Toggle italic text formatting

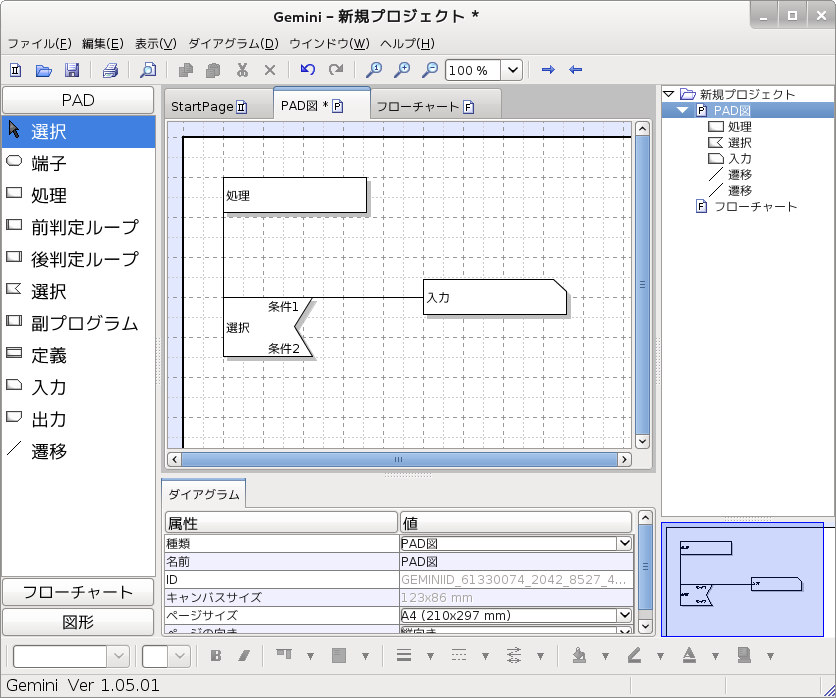point(244,655)
